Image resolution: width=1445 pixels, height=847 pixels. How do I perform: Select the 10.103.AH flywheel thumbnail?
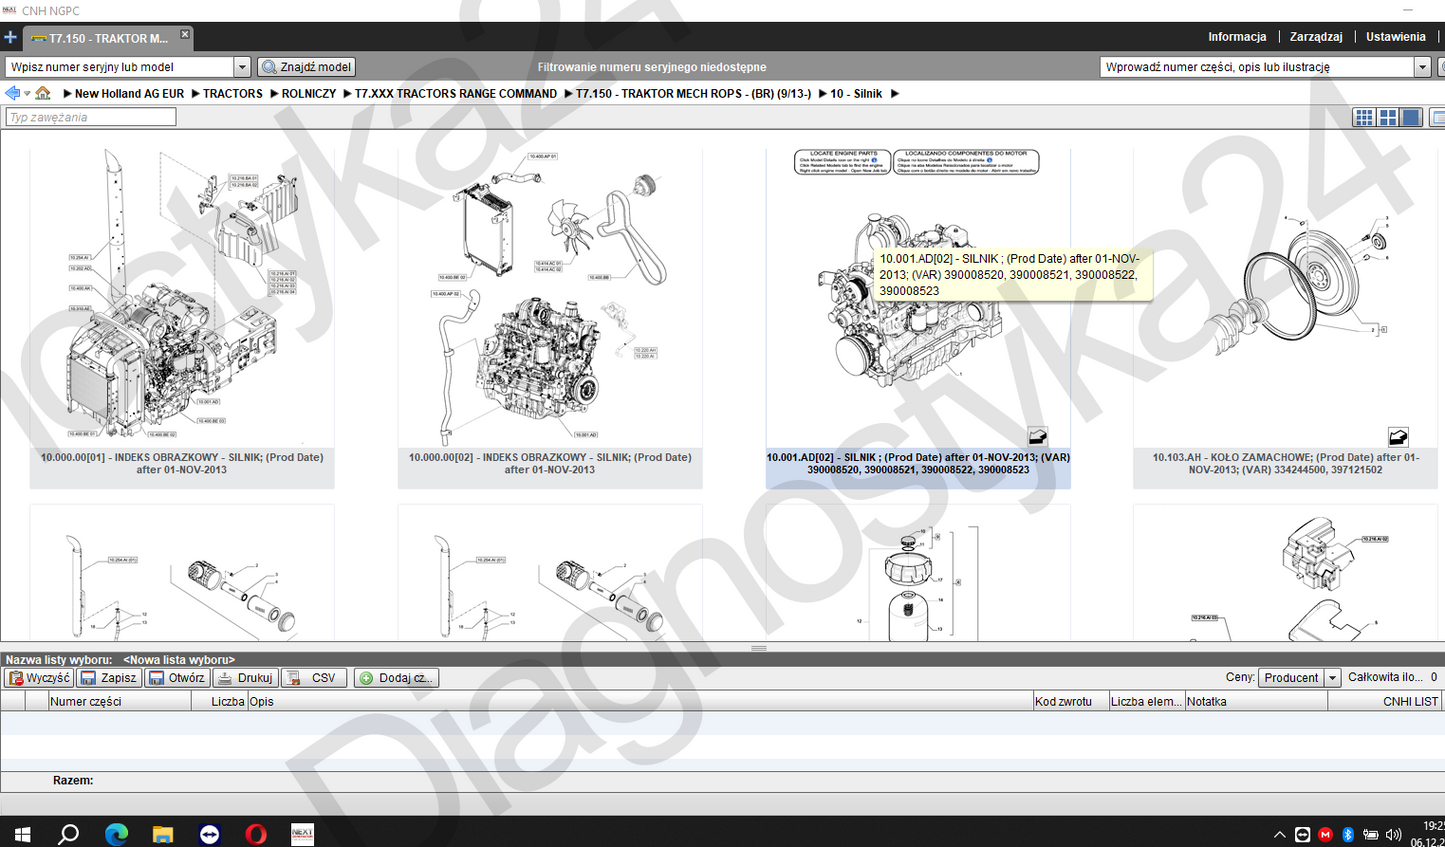point(1285,318)
